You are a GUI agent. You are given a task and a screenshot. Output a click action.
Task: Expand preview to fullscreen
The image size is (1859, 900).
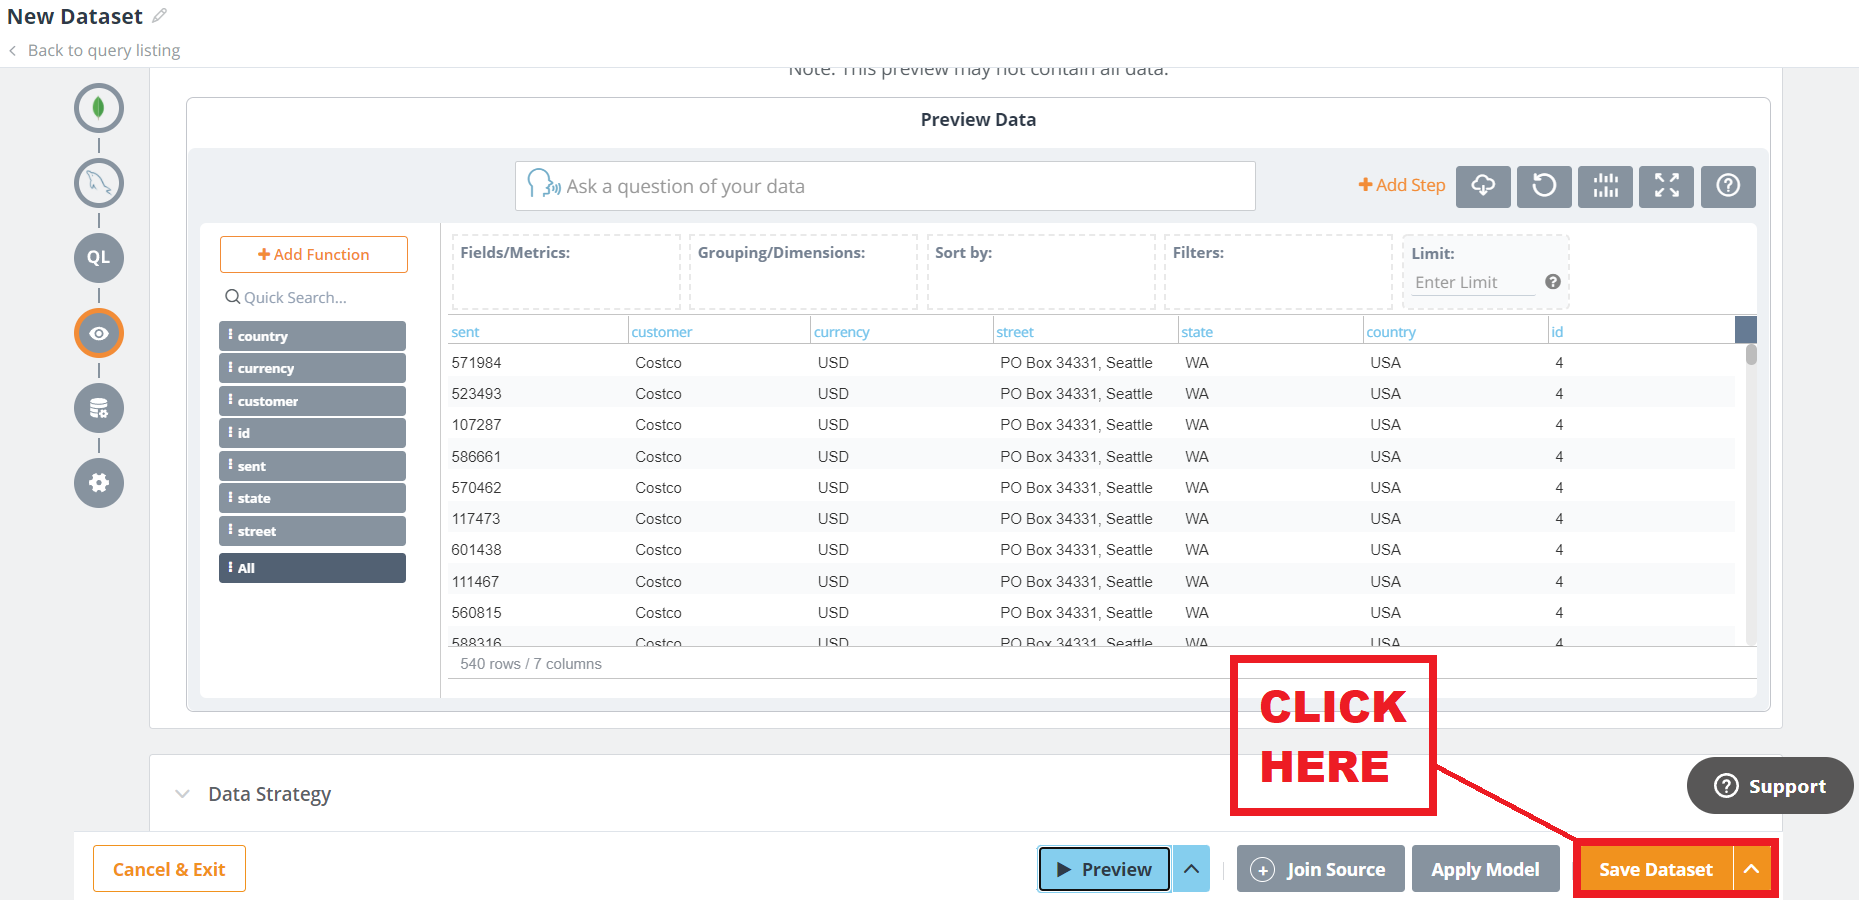[x=1665, y=186]
